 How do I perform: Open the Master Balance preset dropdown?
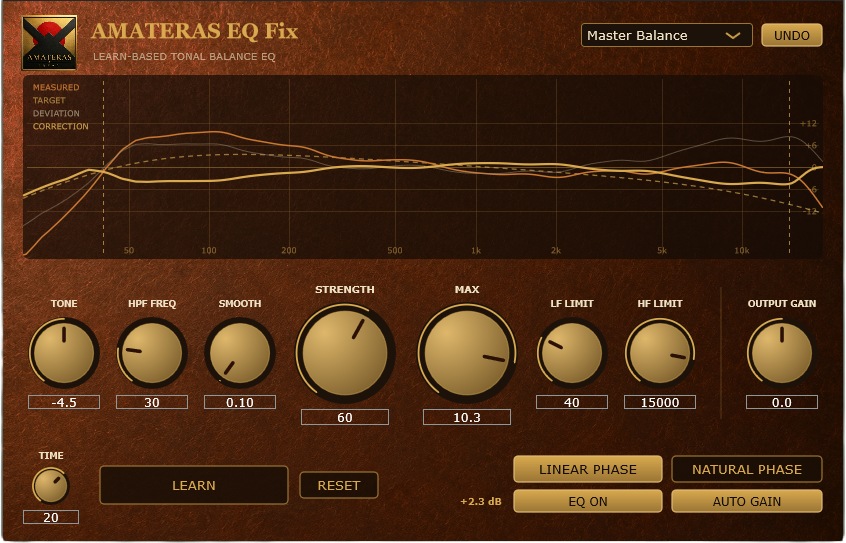pyautogui.click(x=666, y=35)
